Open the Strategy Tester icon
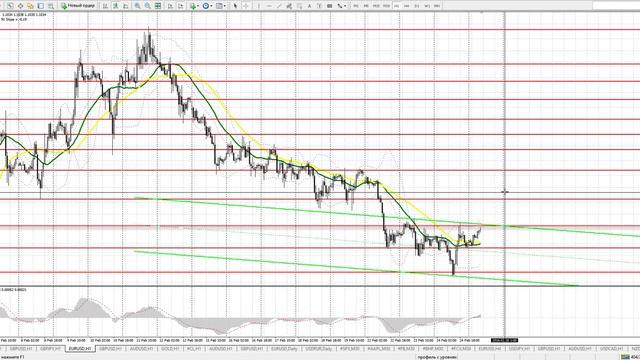 coord(51,6)
